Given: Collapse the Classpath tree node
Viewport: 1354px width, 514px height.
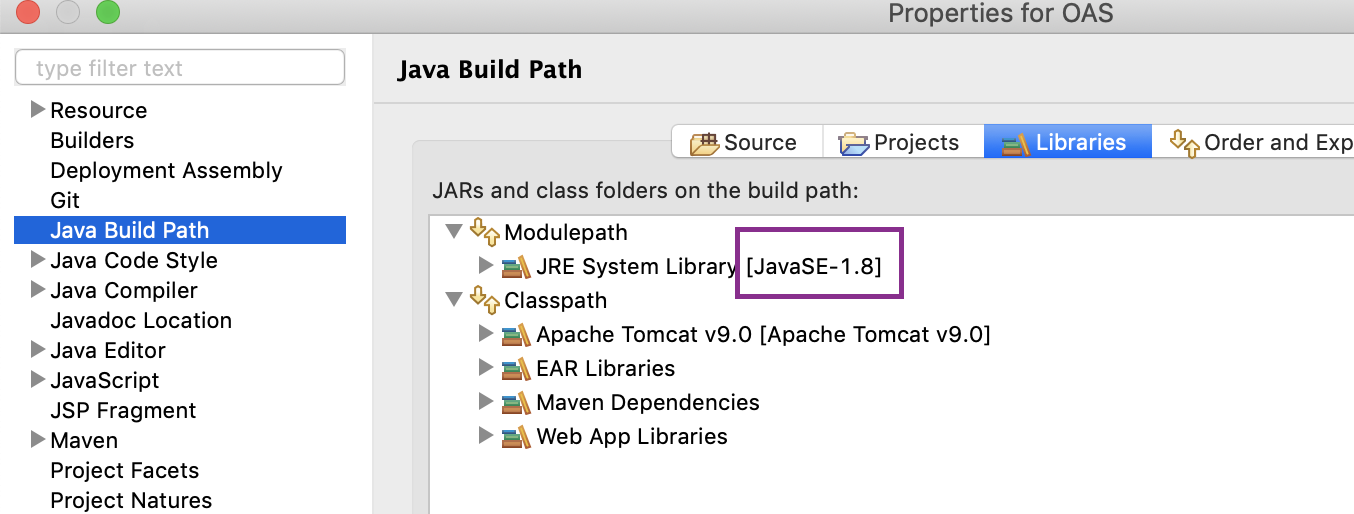Looking at the screenshot, I should tap(454, 301).
